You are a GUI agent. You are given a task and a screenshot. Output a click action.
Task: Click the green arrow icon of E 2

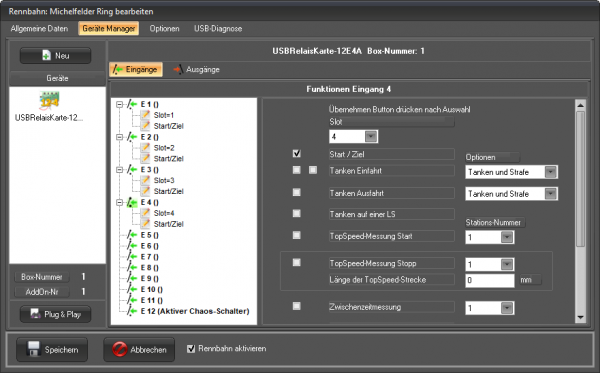(132, 137)
